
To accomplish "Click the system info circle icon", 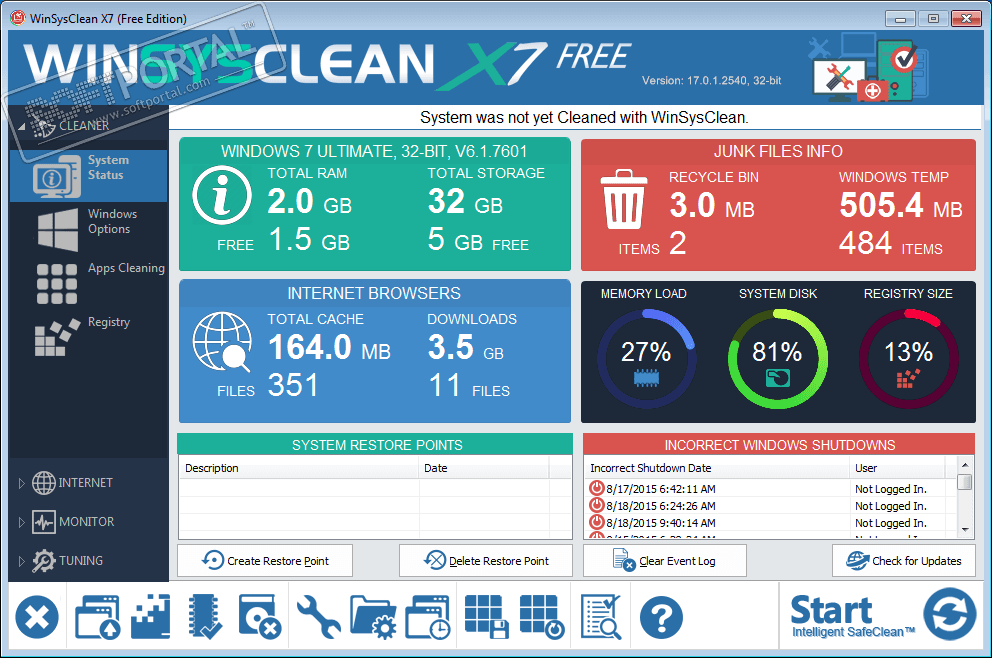I will click(x=222, y=196).
